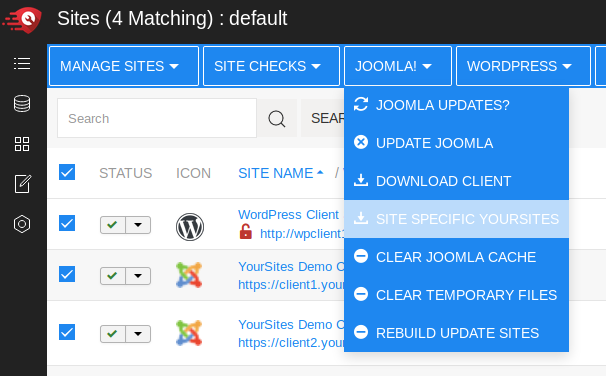This screenshot has height=376, width=606.
Task: Expand status arrow for client1 site
Action: [x=138, y=276]
